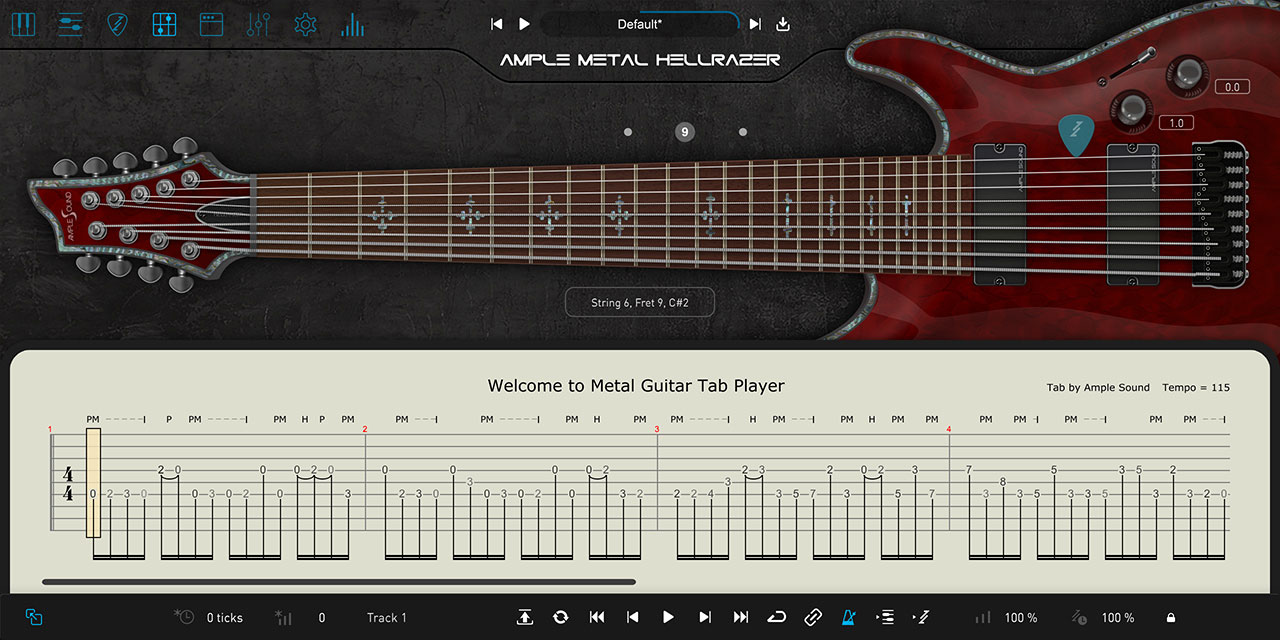Save preset with the download arrow icon
1280x640 pixels.
point(783,24)
